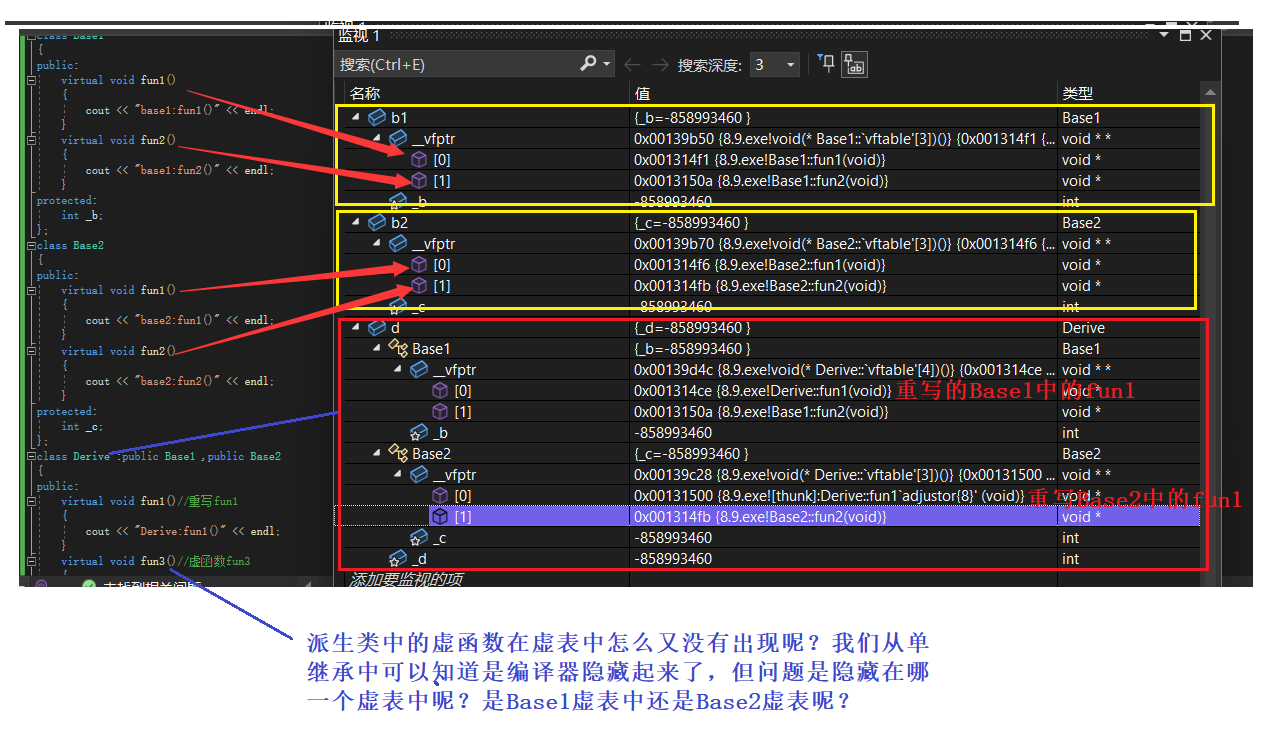Image resolution: width=1285 pixels, height=756 pixels.
Task: Click the 'int _c;' line in code editor
Action: click(x=80, y=426)
